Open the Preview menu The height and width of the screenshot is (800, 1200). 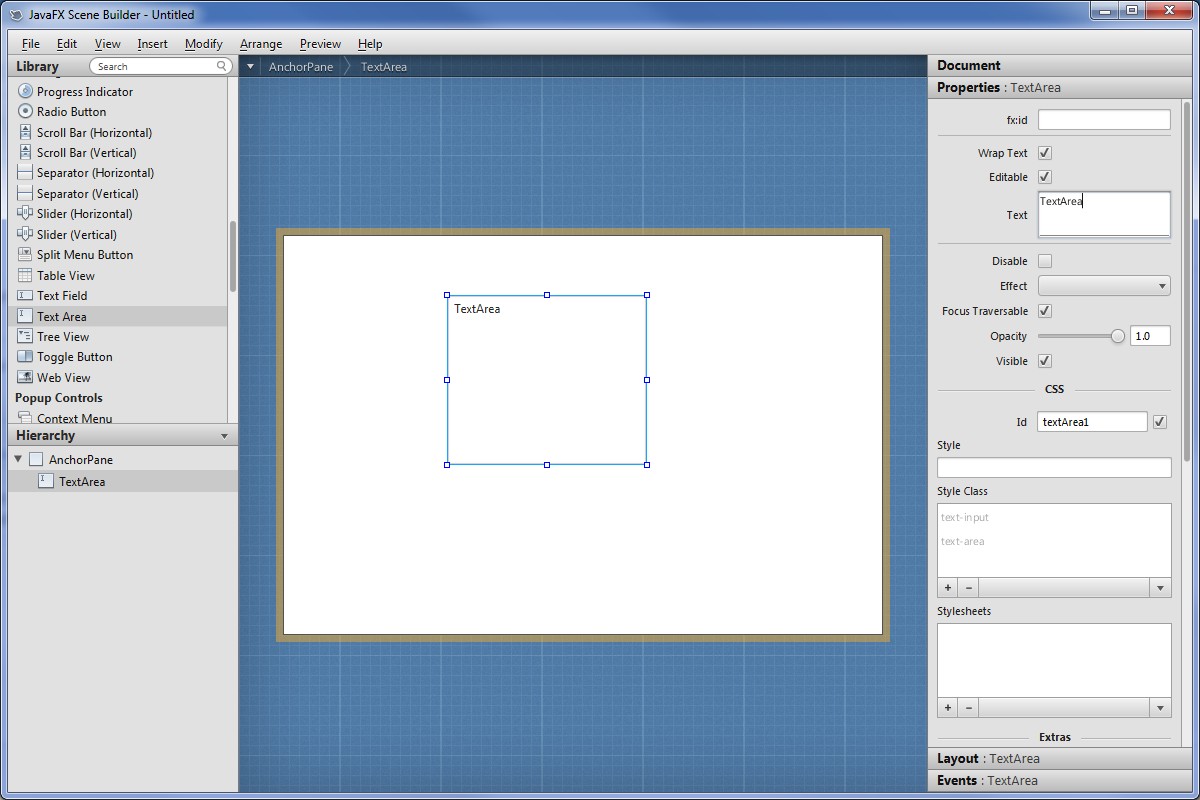tap(320, 44)
